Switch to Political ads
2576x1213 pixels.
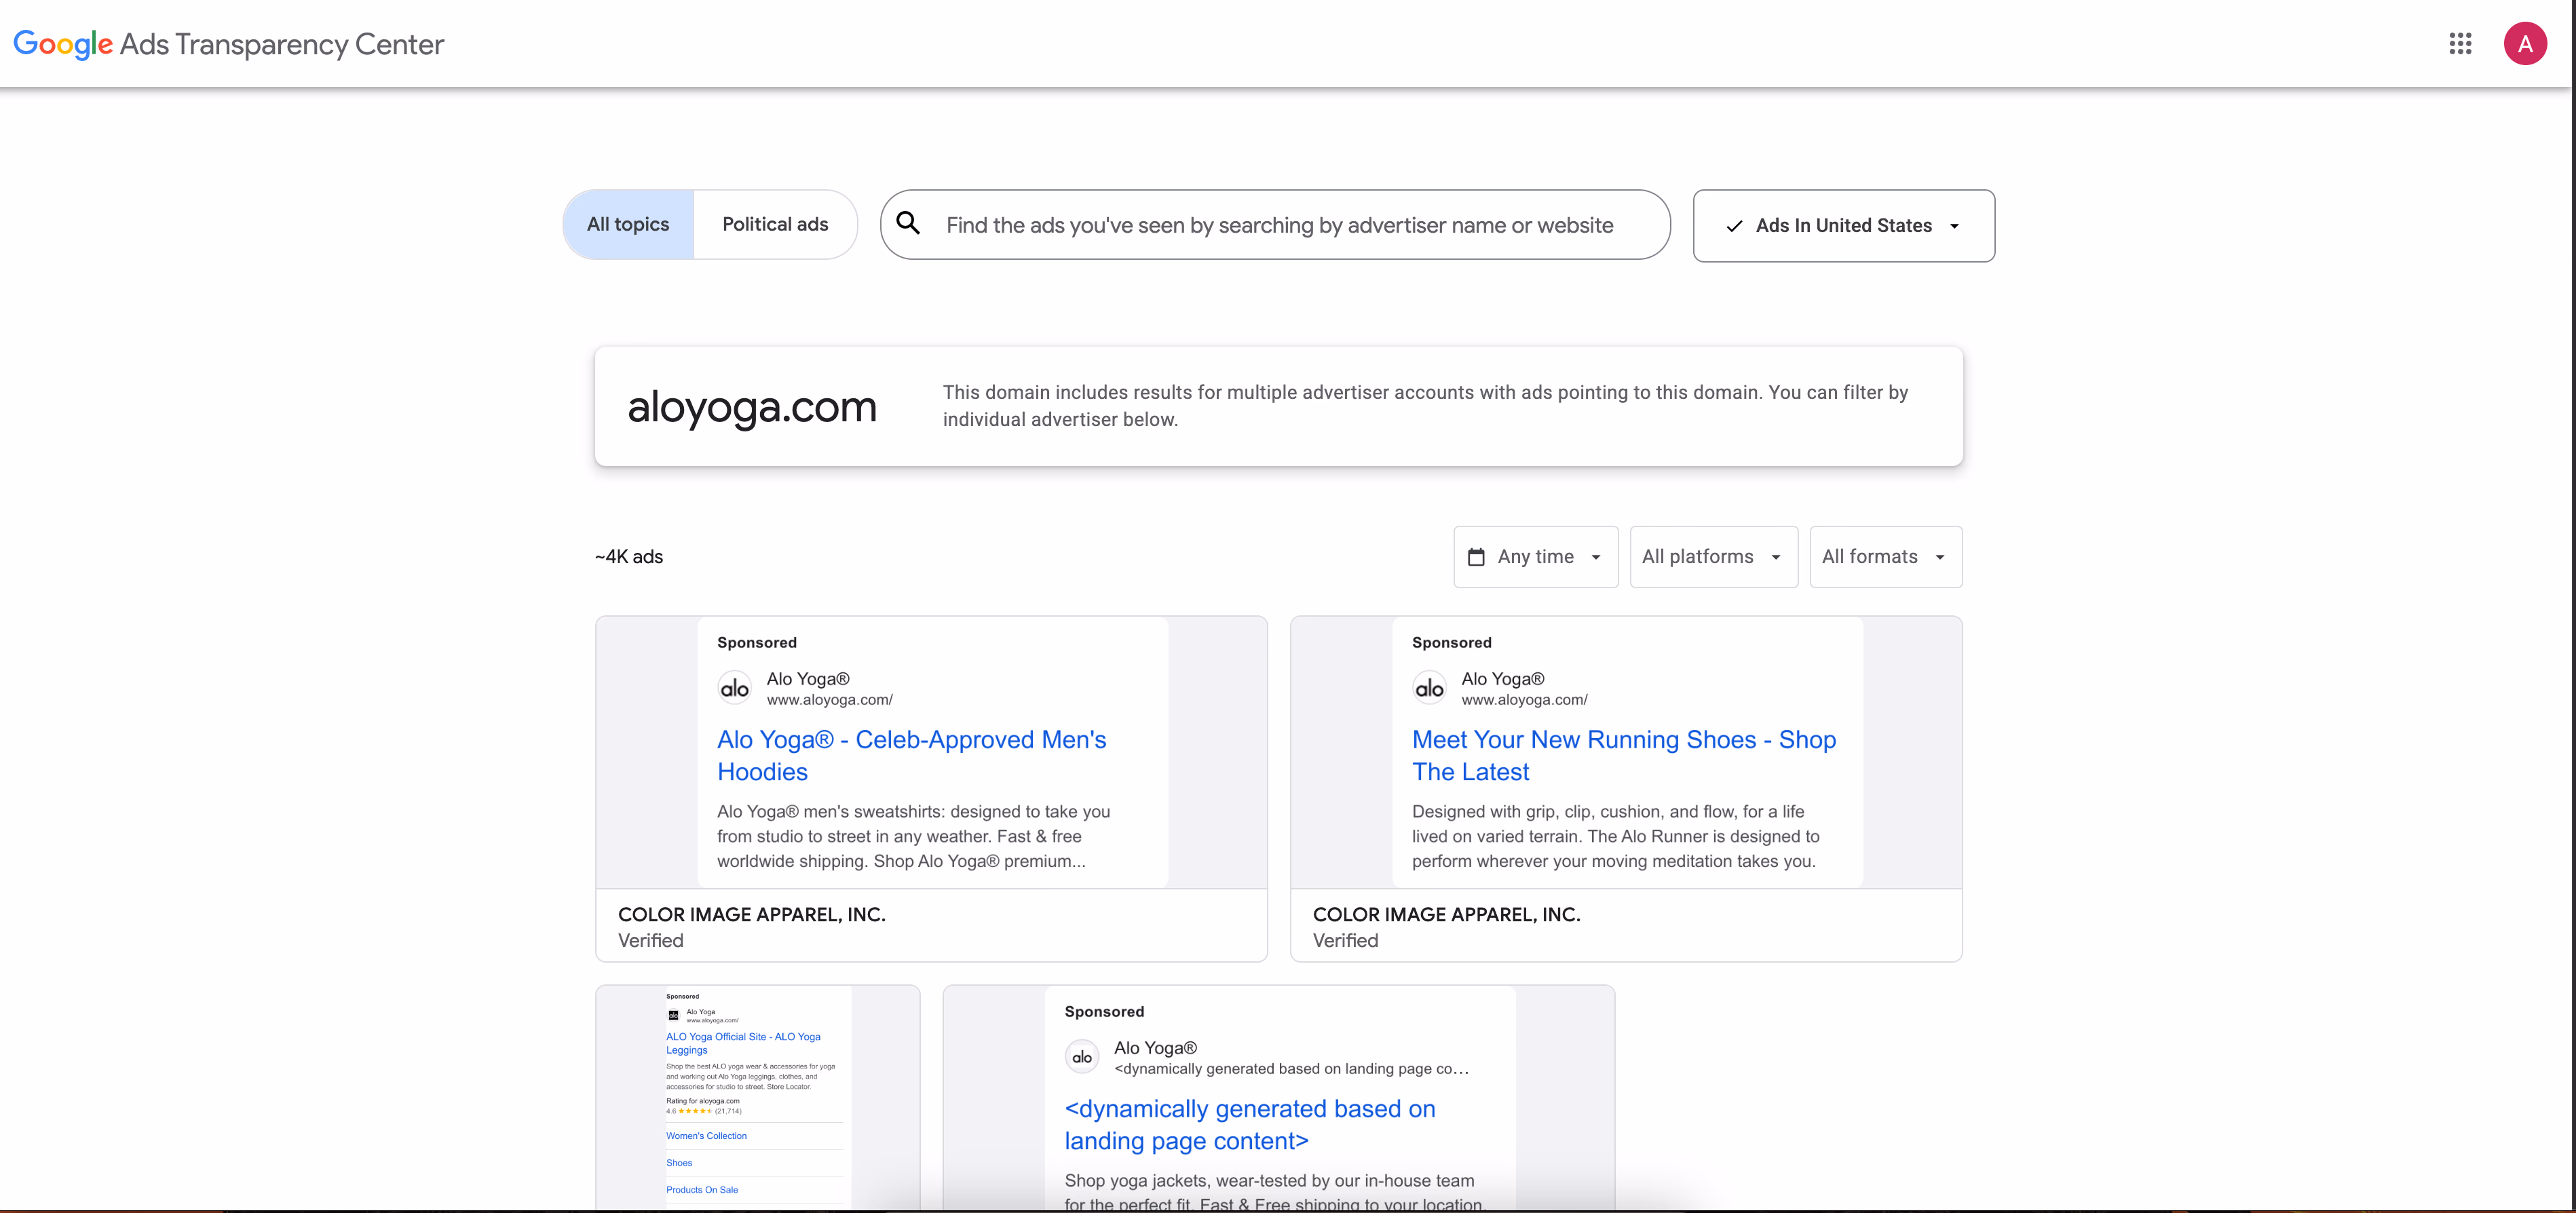coord(776,224)
